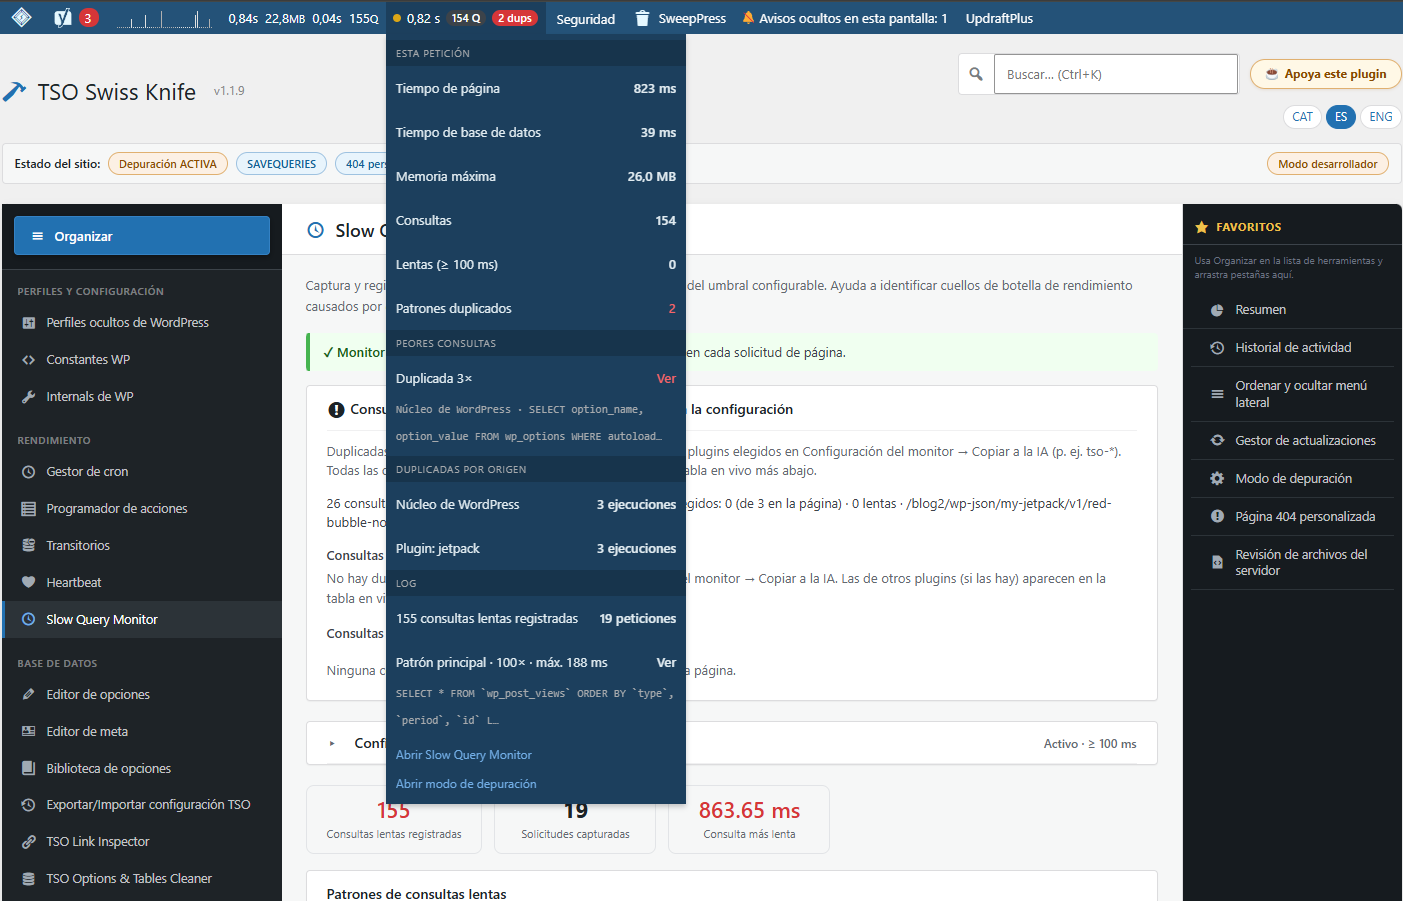Screen dimensions: 1403x901
Task: Switch language to CAT
Action: 1302,117
